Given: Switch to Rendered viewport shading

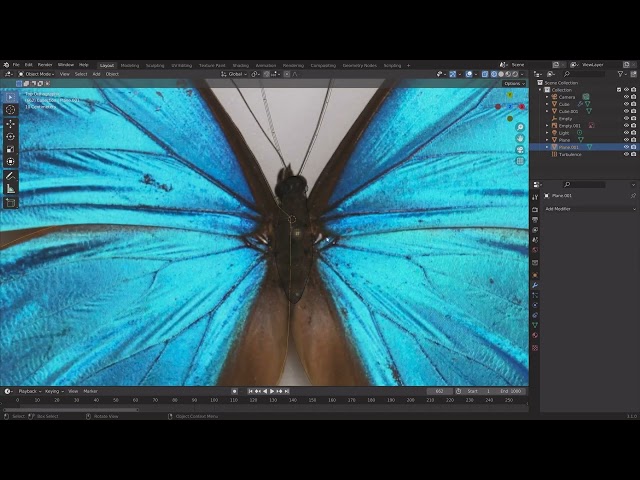Looking at the screenshot, I should 516,74.
